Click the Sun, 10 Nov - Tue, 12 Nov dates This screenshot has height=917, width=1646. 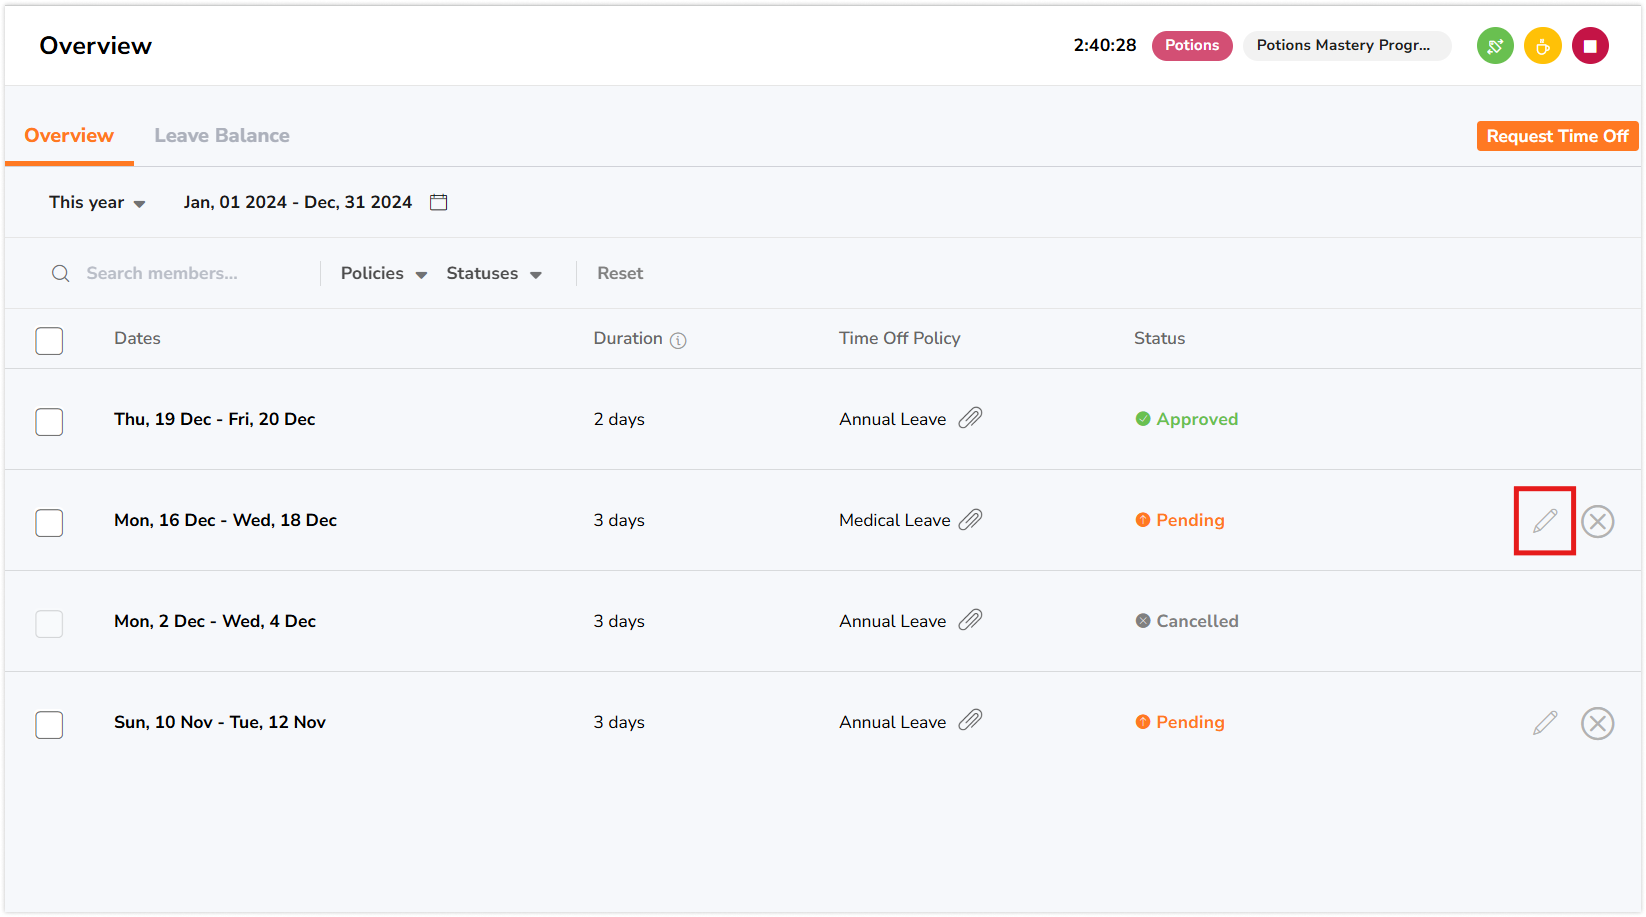(x=220, y=722)
